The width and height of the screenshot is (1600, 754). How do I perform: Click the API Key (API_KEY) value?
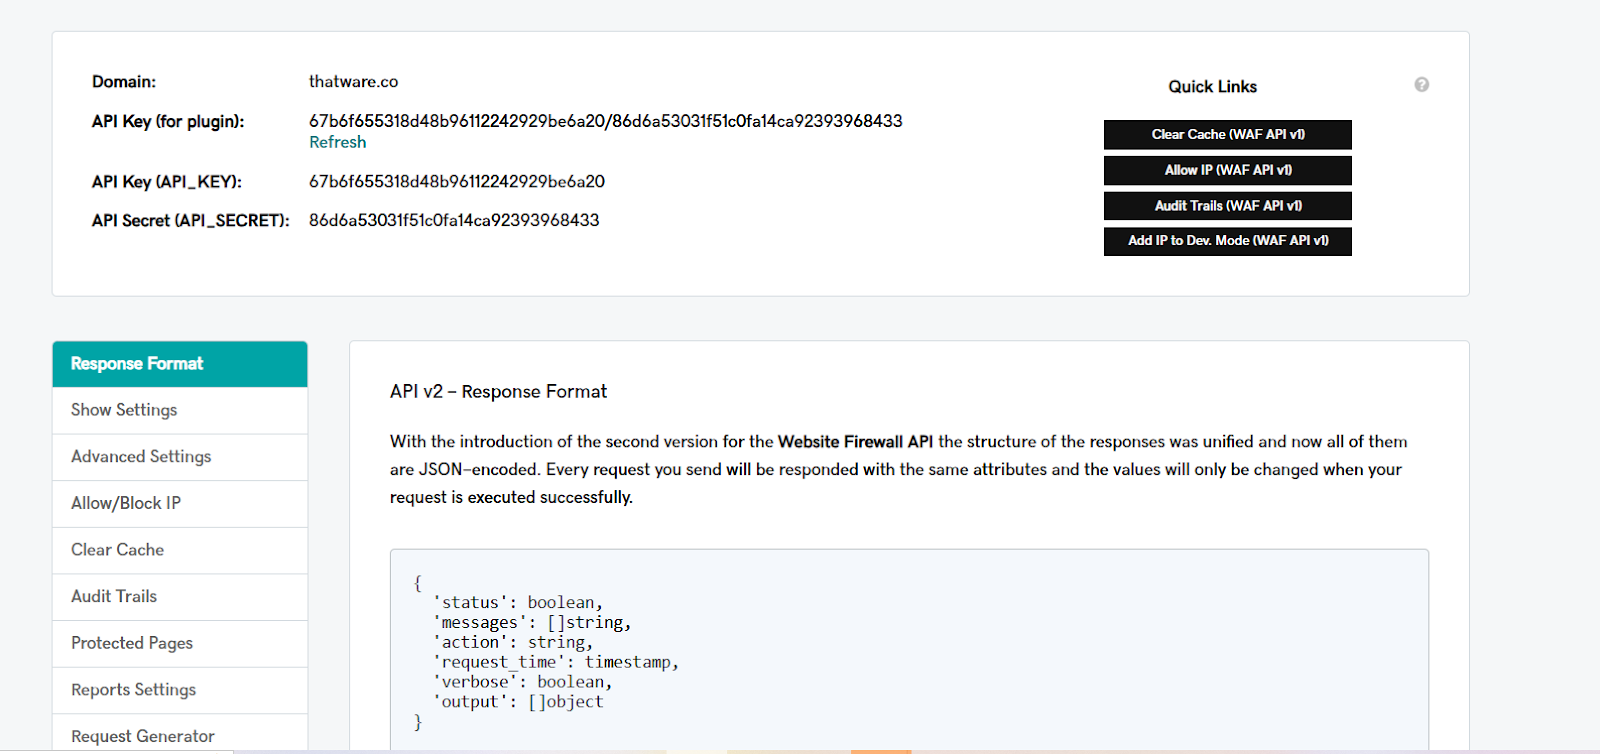tap(457, 182)
